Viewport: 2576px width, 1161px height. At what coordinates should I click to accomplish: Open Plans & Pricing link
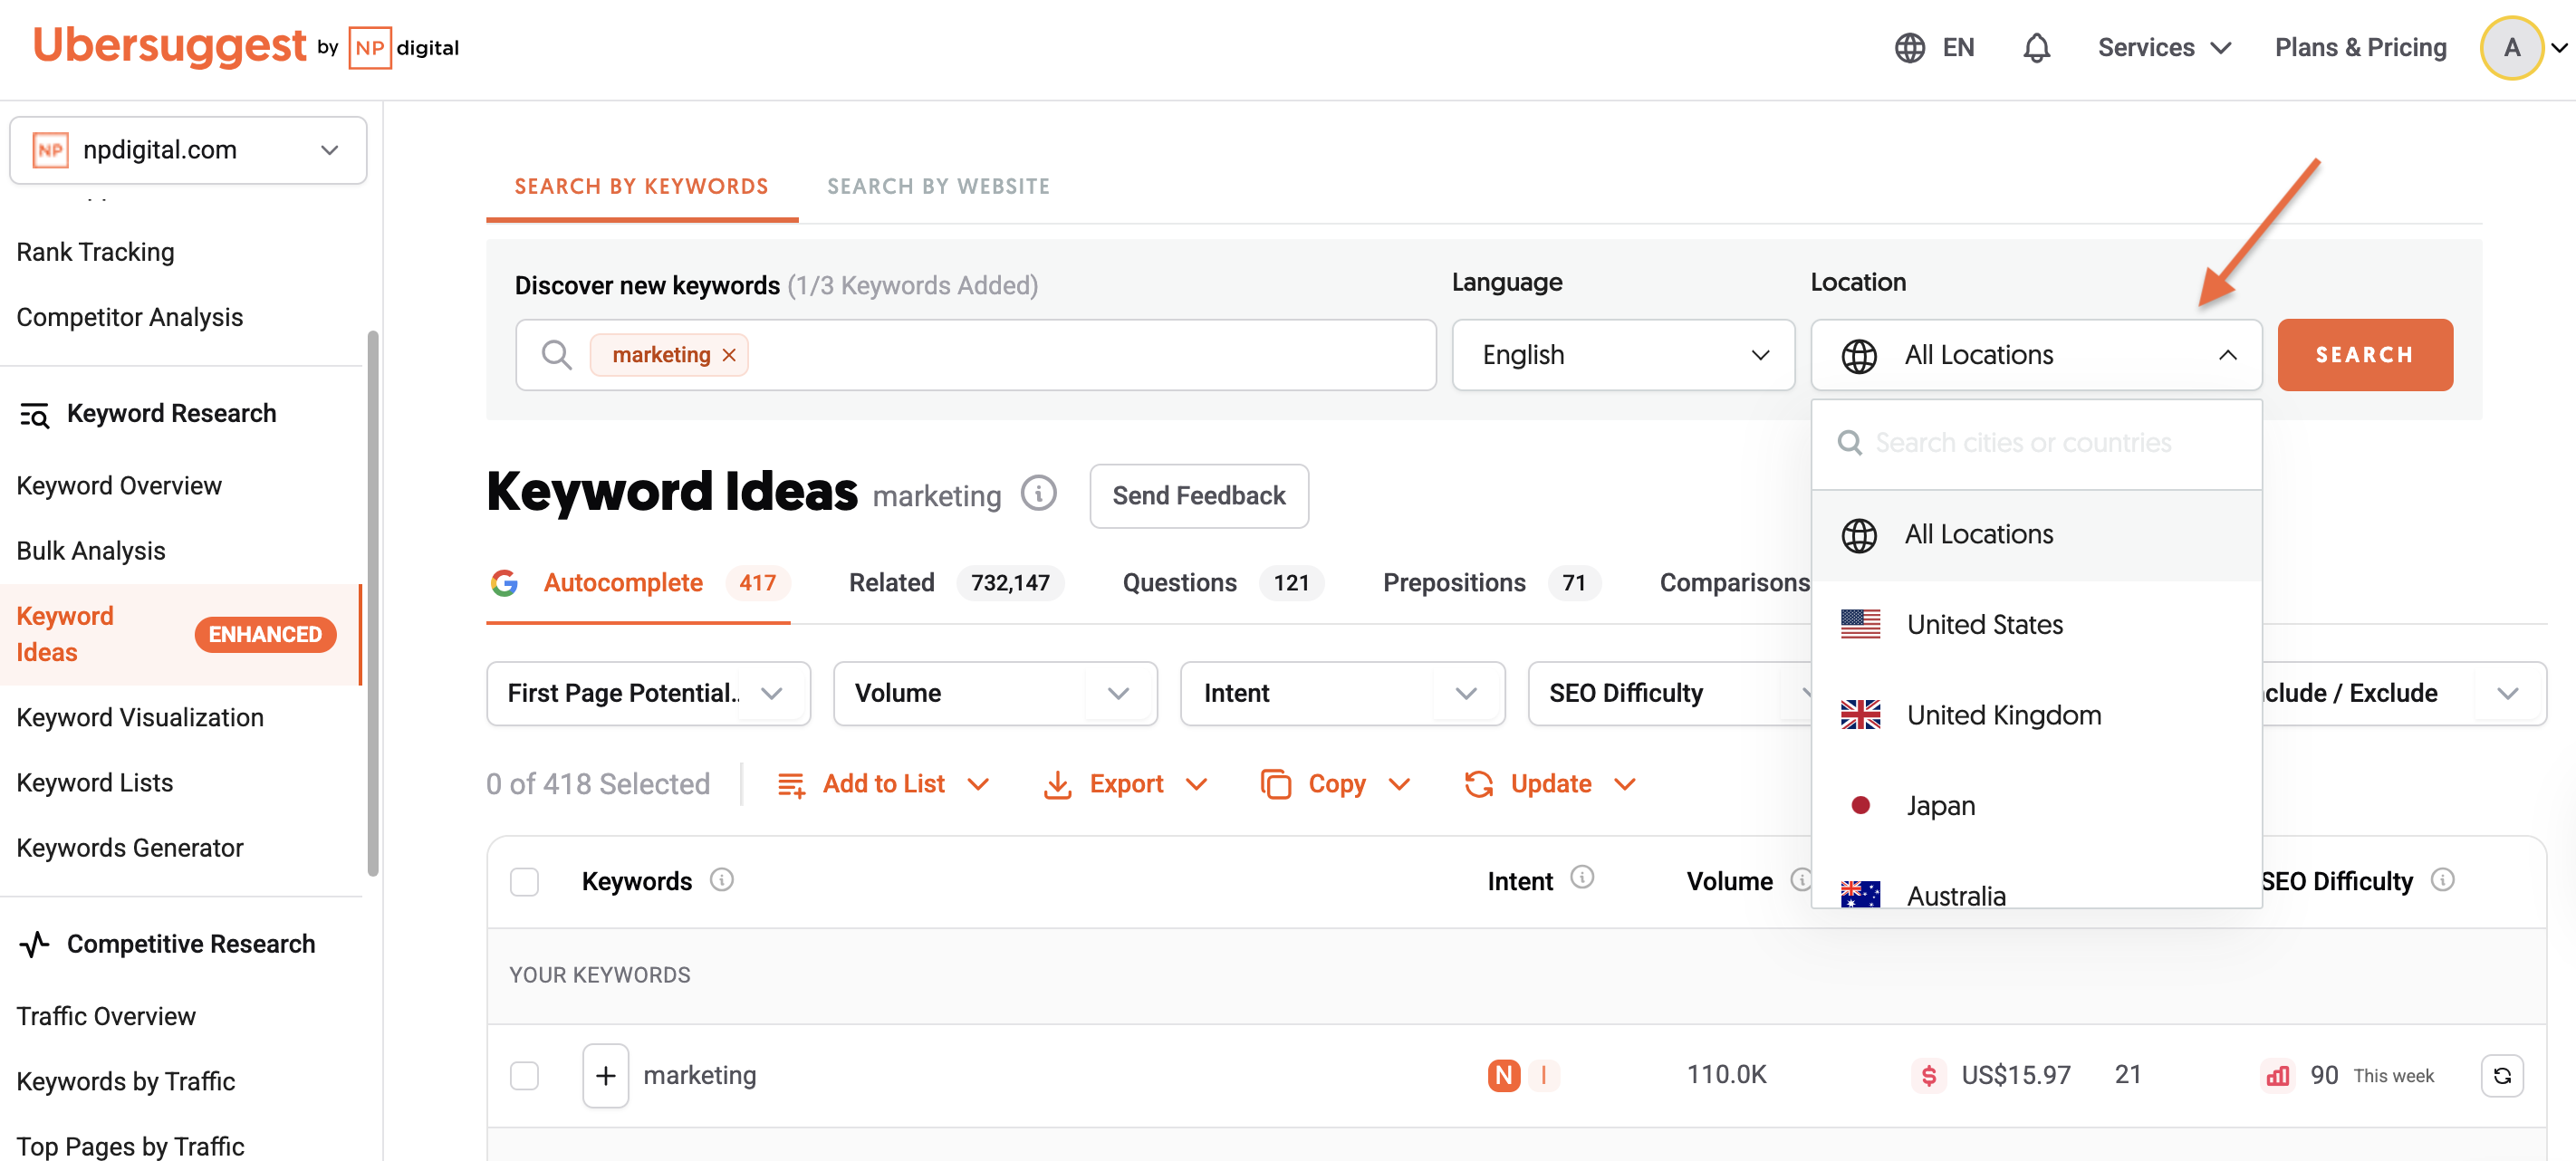pos(2360,47)
